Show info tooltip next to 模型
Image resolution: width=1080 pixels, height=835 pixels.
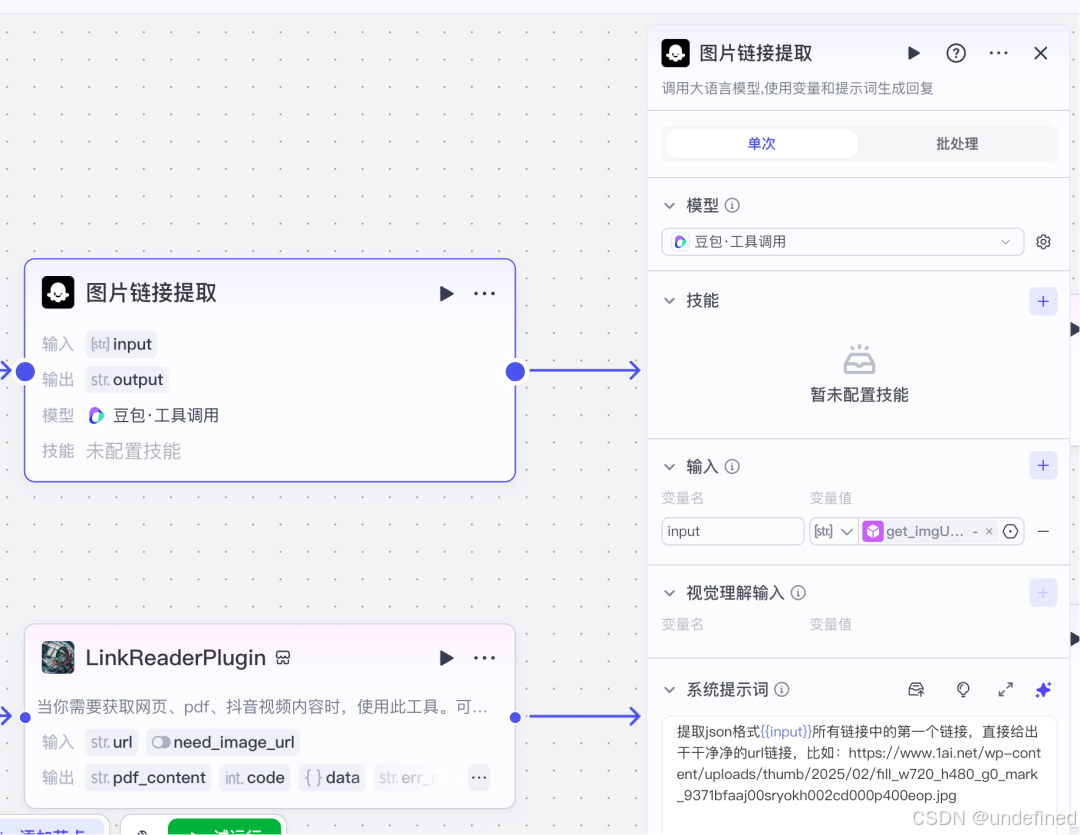pos(732,205)
